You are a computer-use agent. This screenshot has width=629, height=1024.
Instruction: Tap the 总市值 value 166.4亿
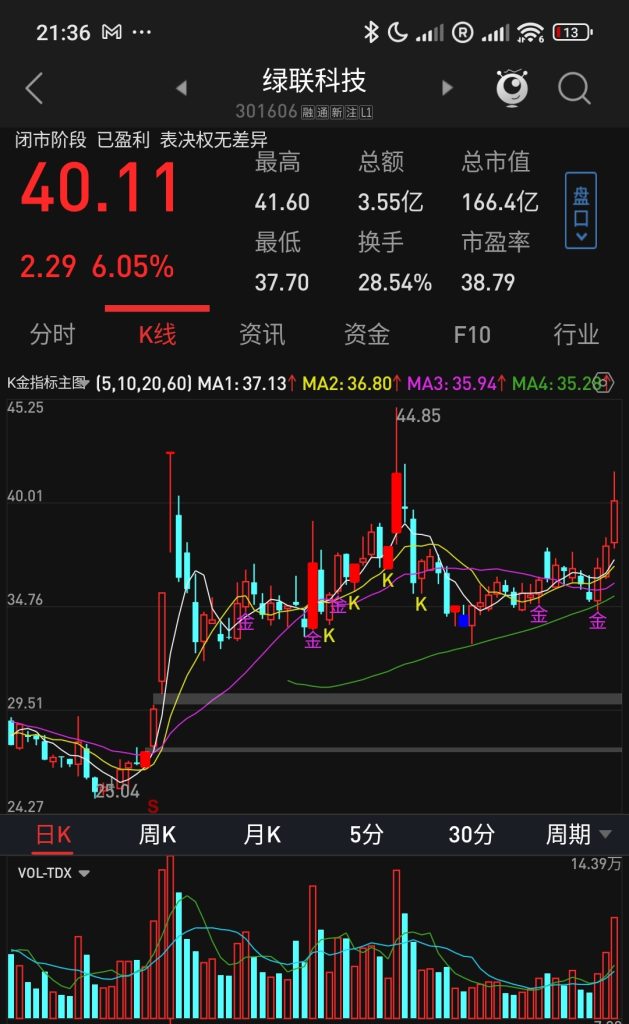point(500,202)
